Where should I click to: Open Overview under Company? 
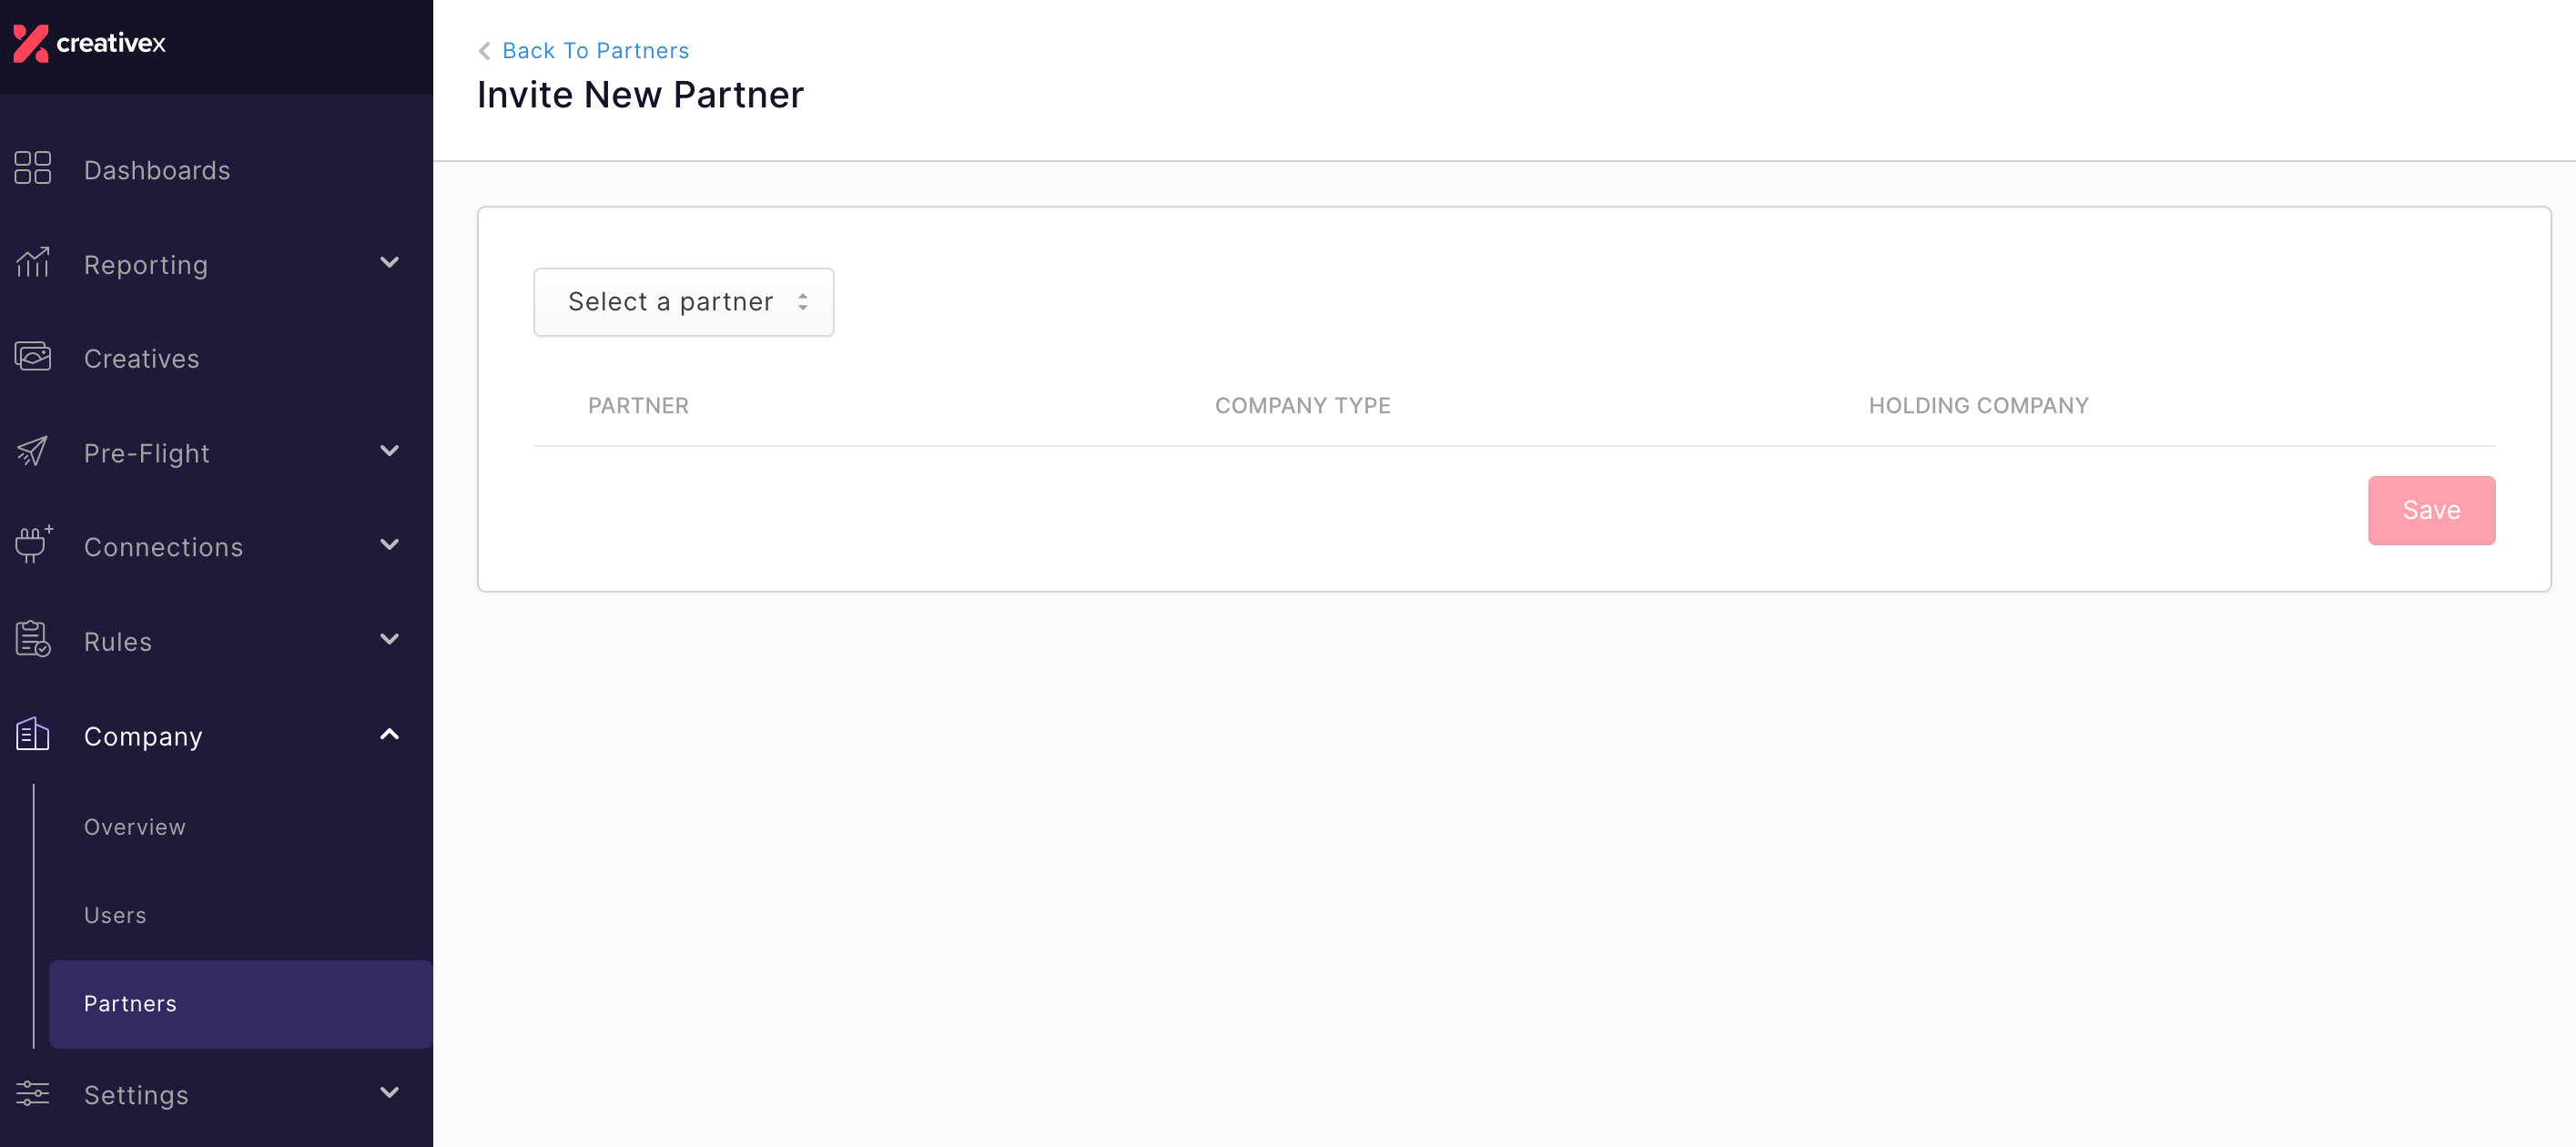tap(135, 828)
